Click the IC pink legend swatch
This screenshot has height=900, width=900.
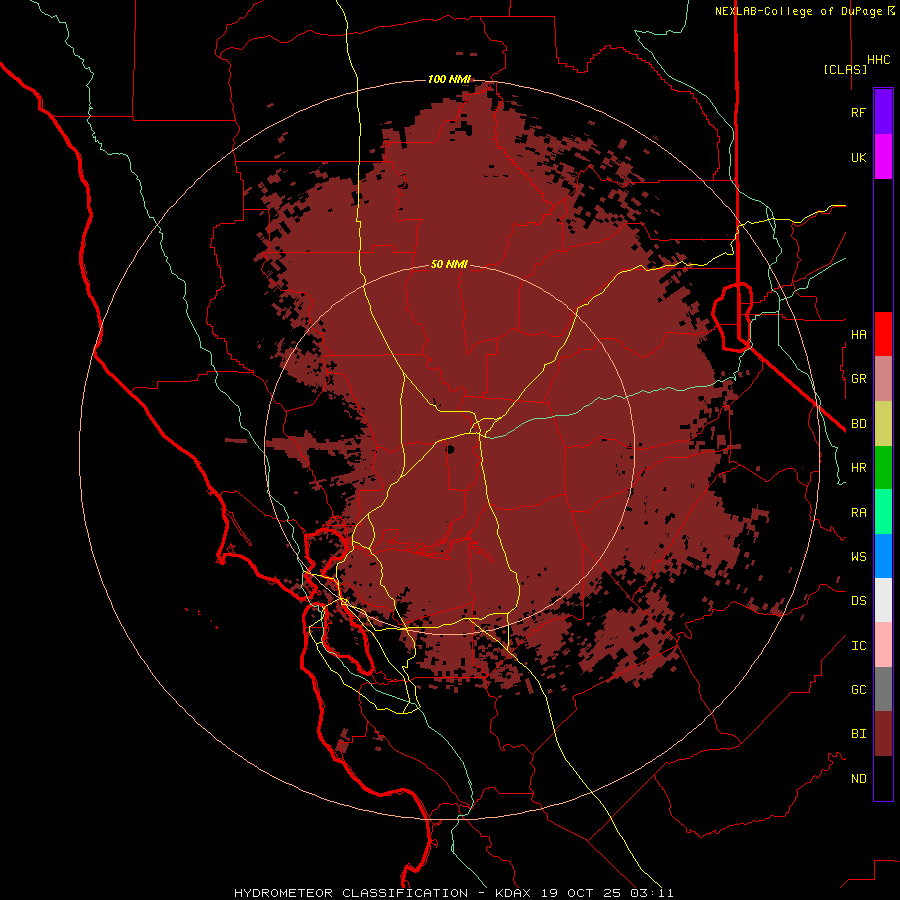point(883,645)
